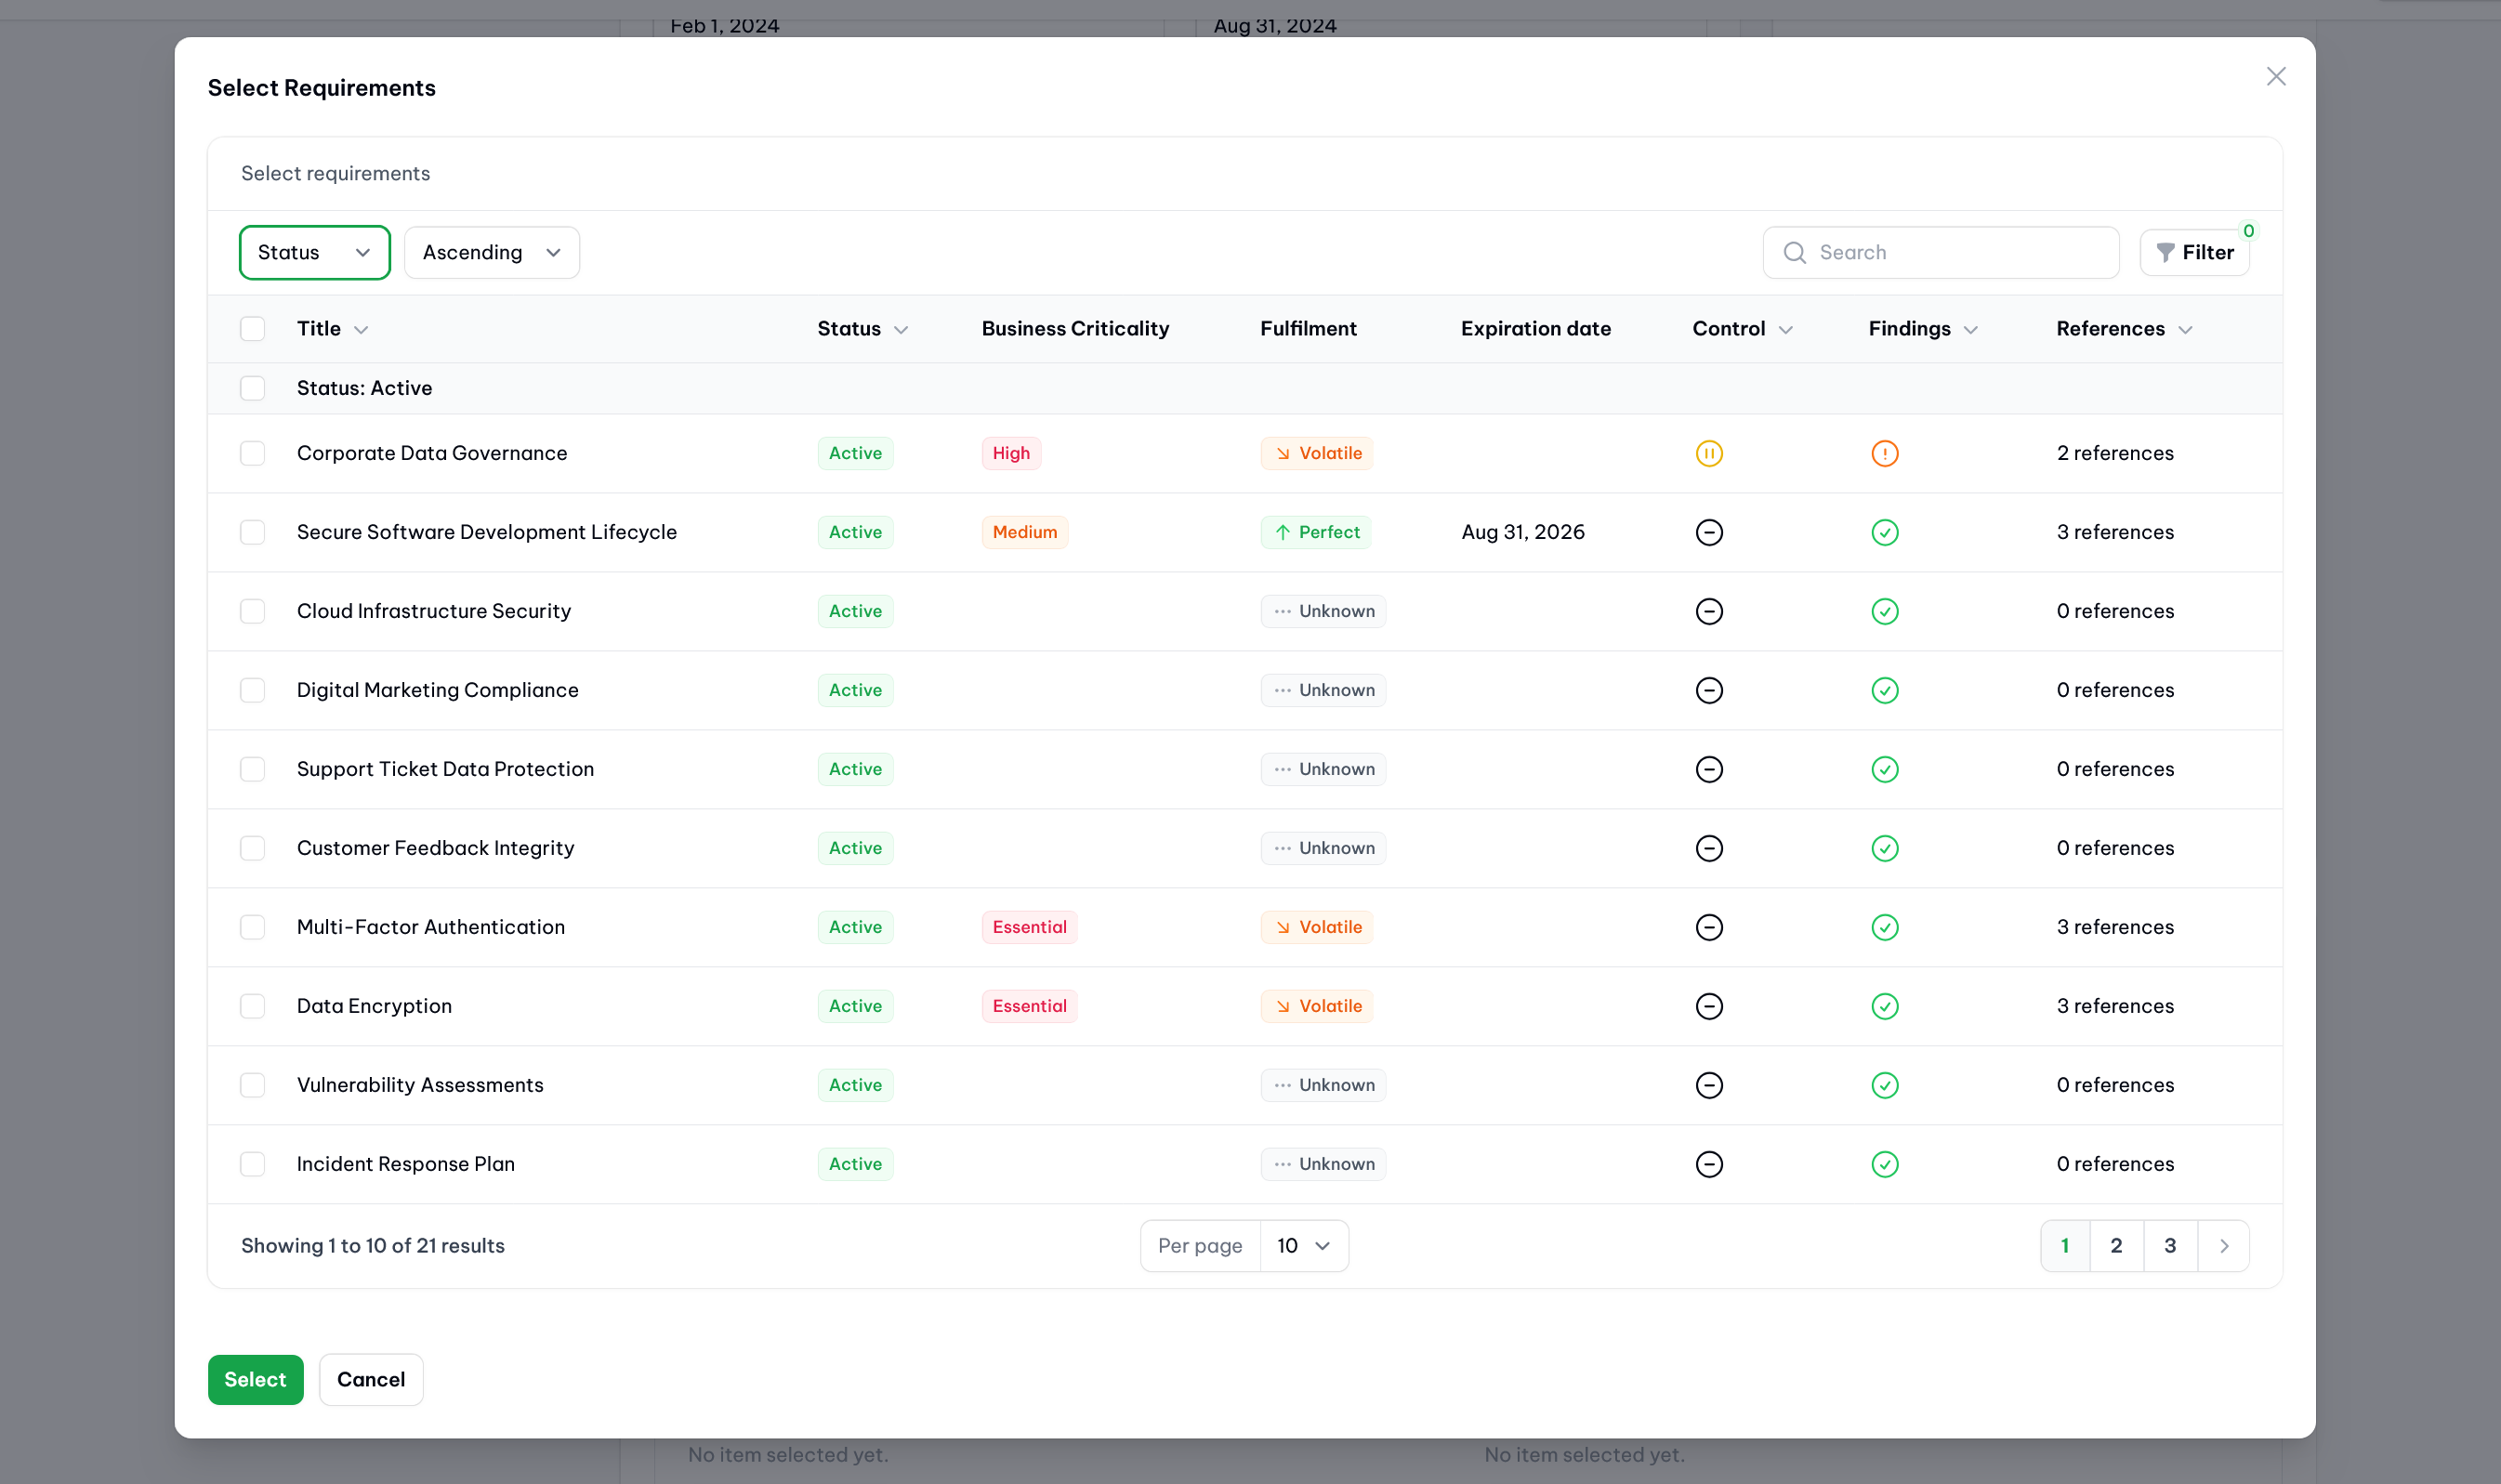Image resolution: width=2501 pixels, height=1484 pixels.
Task: Click the close dialog button in top right corner
Action: click(2277, 76)
